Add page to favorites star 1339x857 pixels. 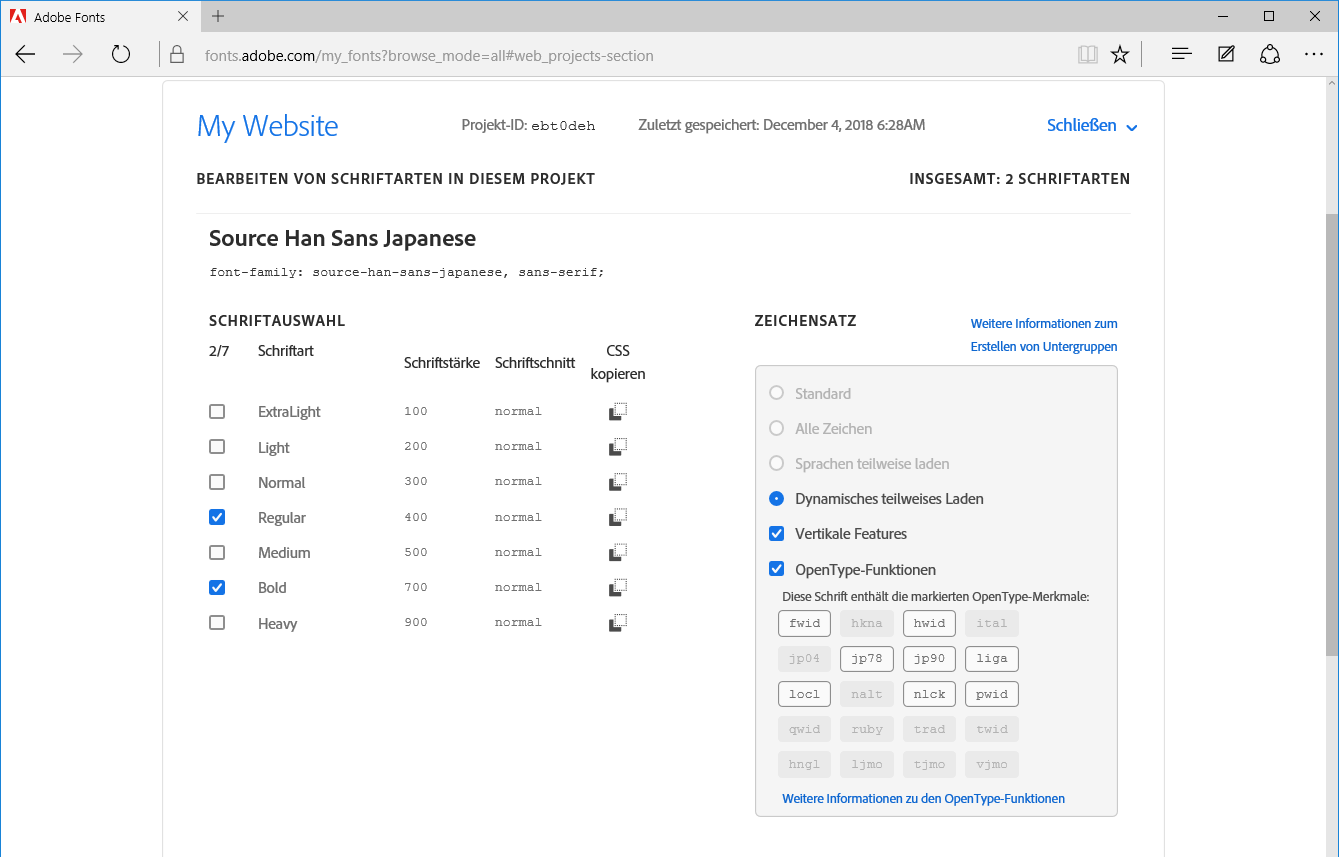pos(1120,55)
